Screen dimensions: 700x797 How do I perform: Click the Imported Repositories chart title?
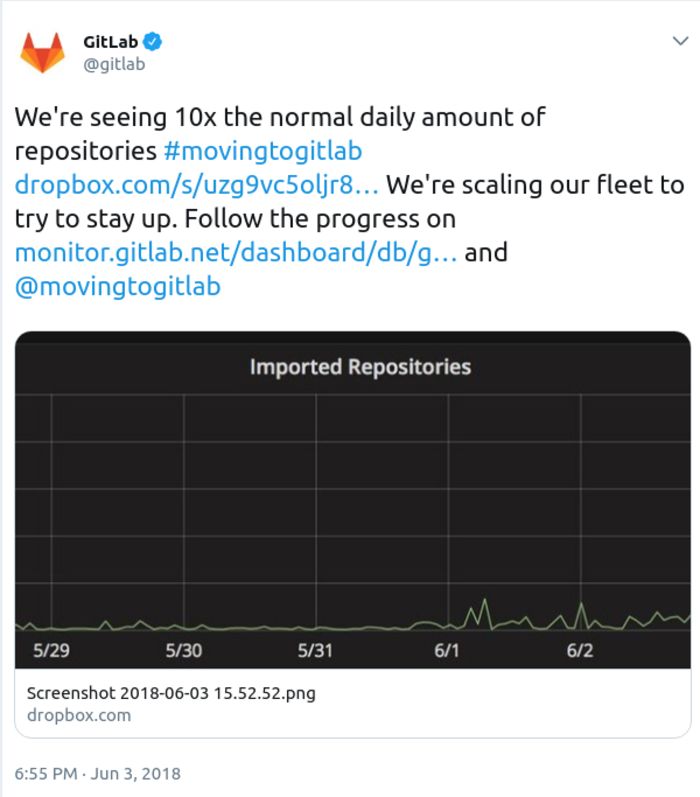coord(360,366)
